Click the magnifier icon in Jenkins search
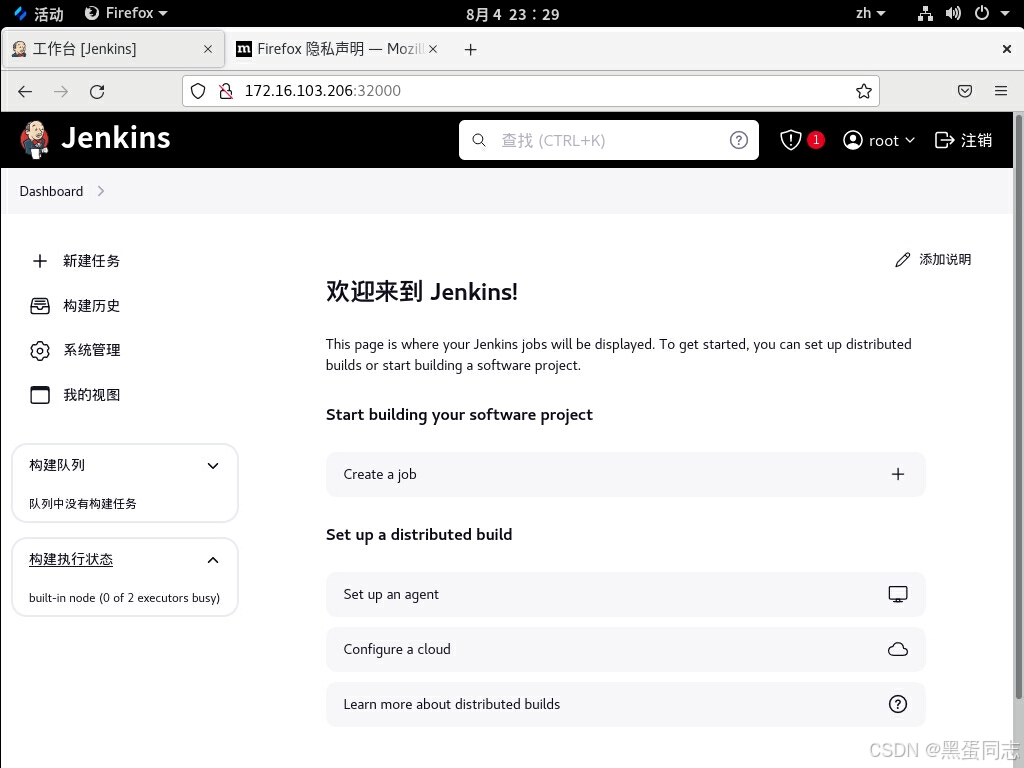The width and height of the screenshot is (1024, 768). pos(479,140)
